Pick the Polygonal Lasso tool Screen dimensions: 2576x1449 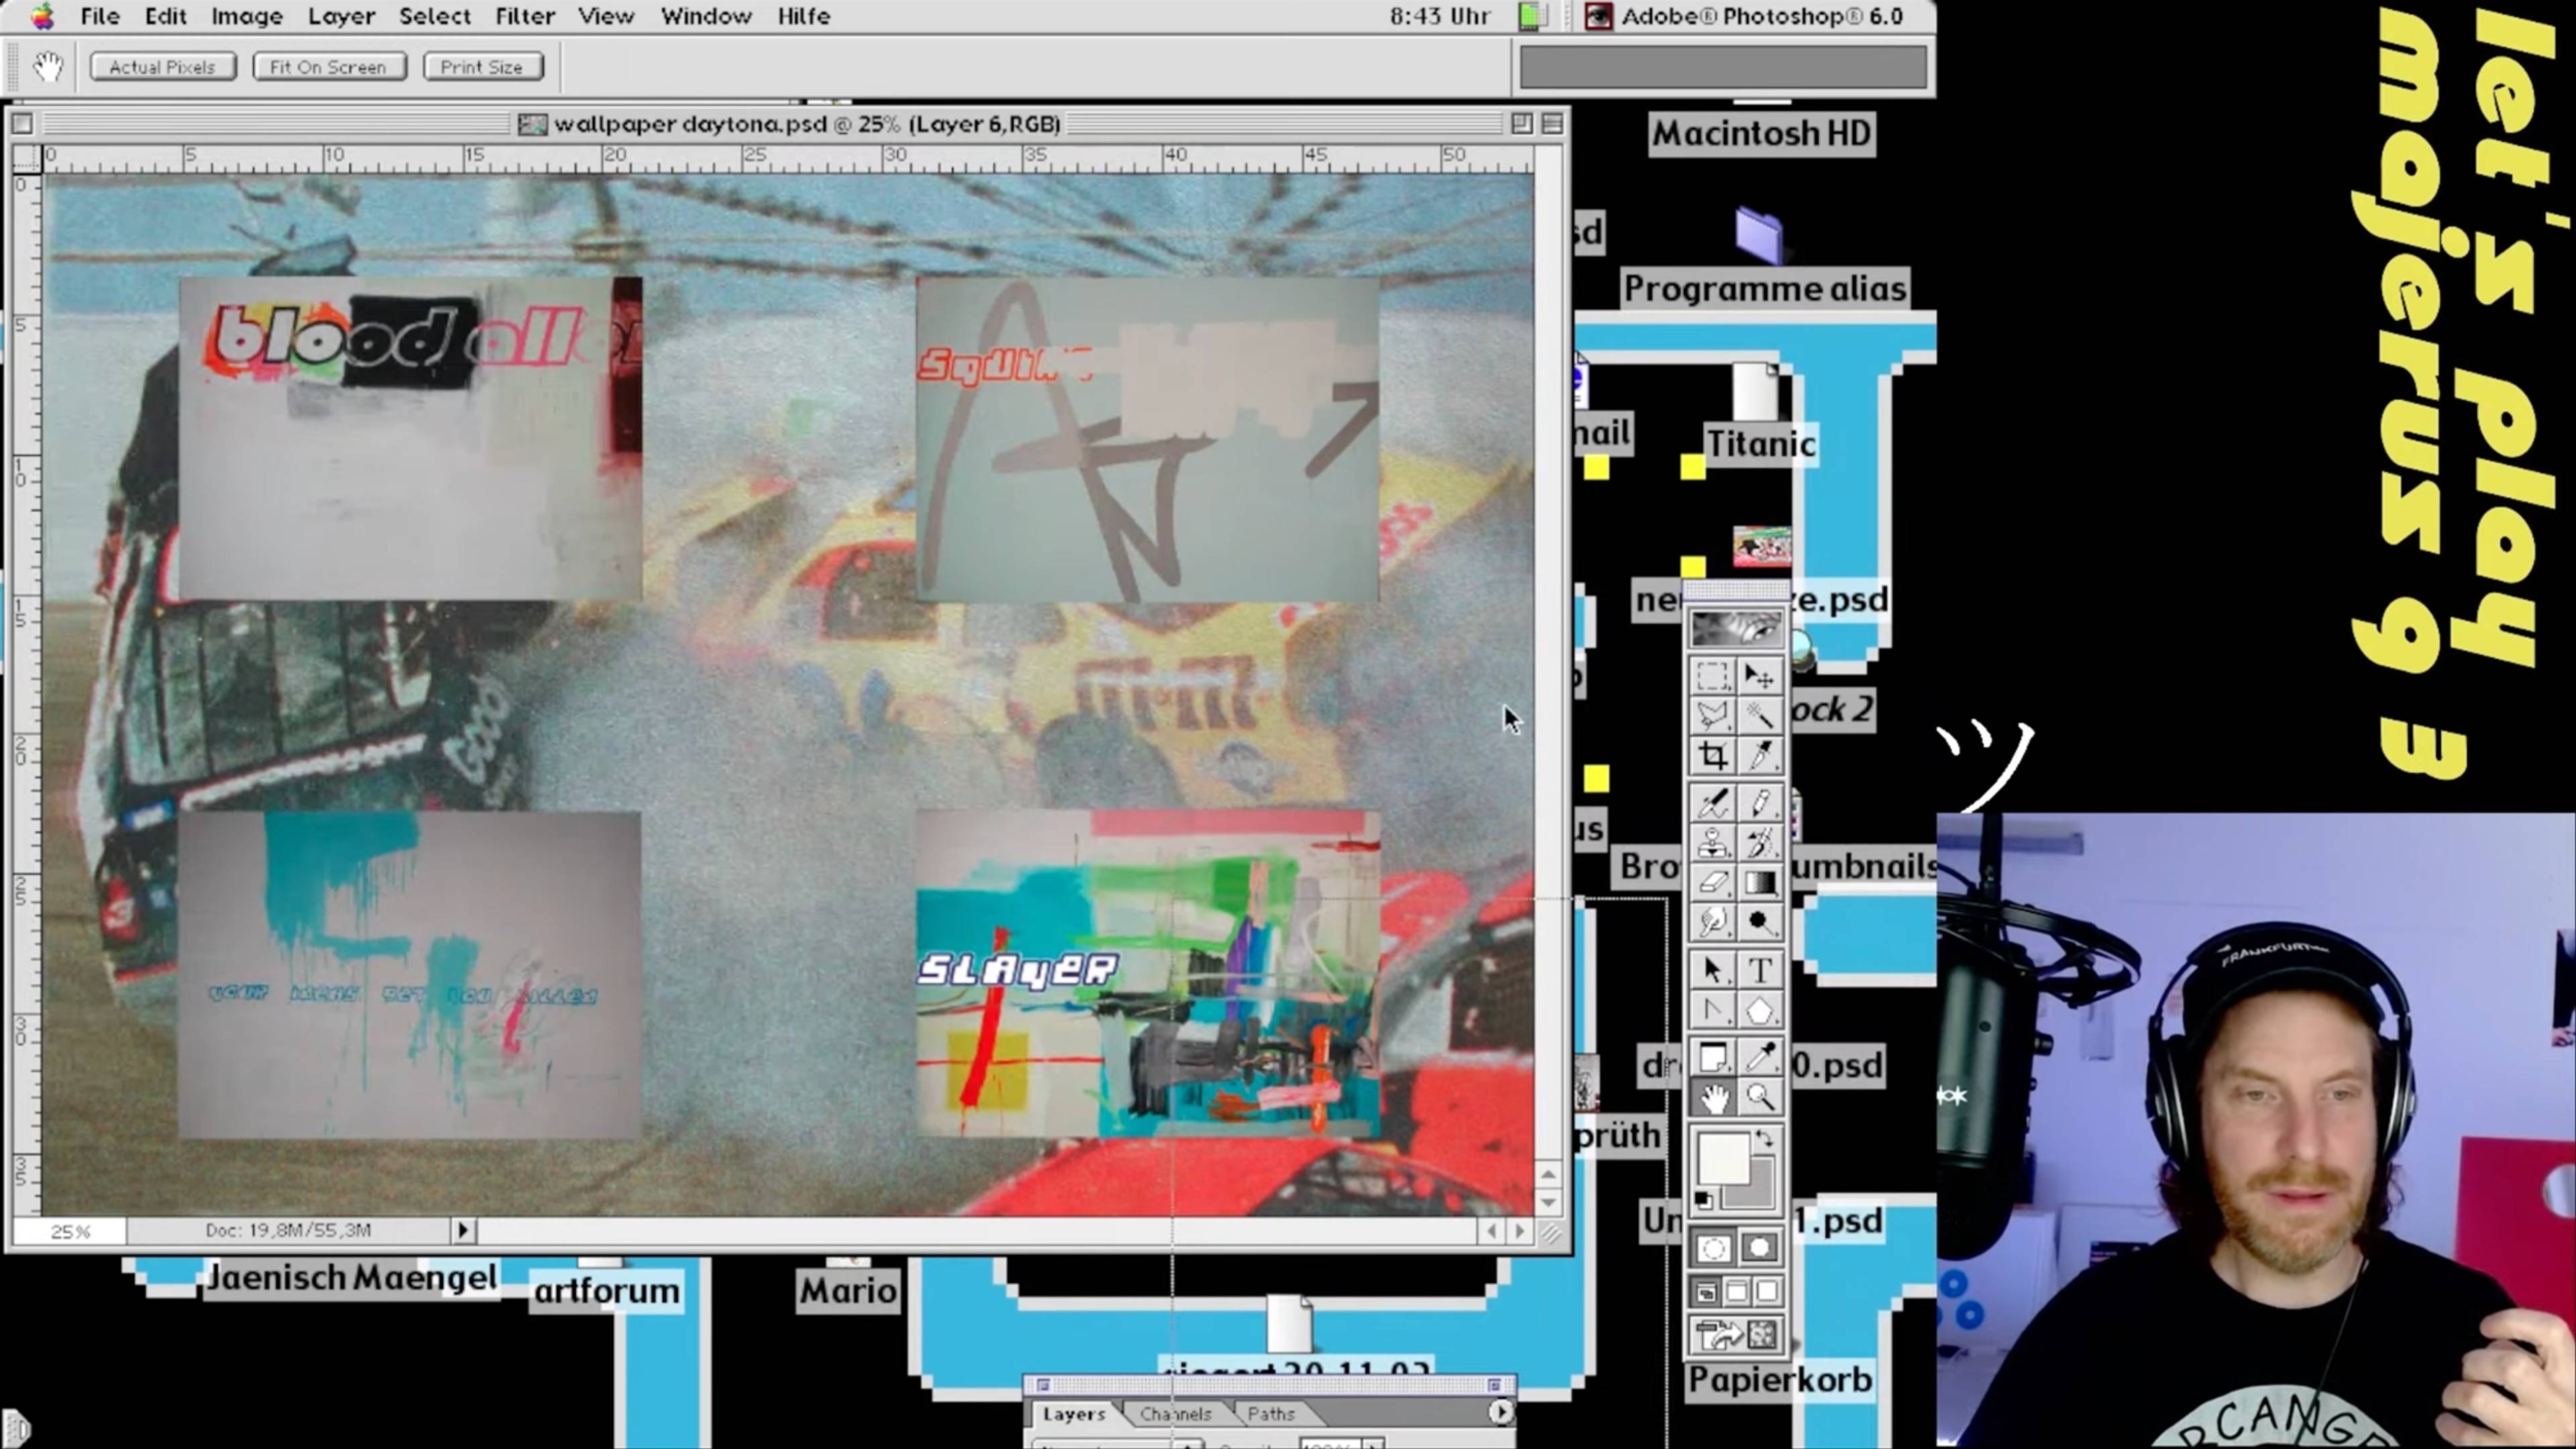tap(1712, 716)
